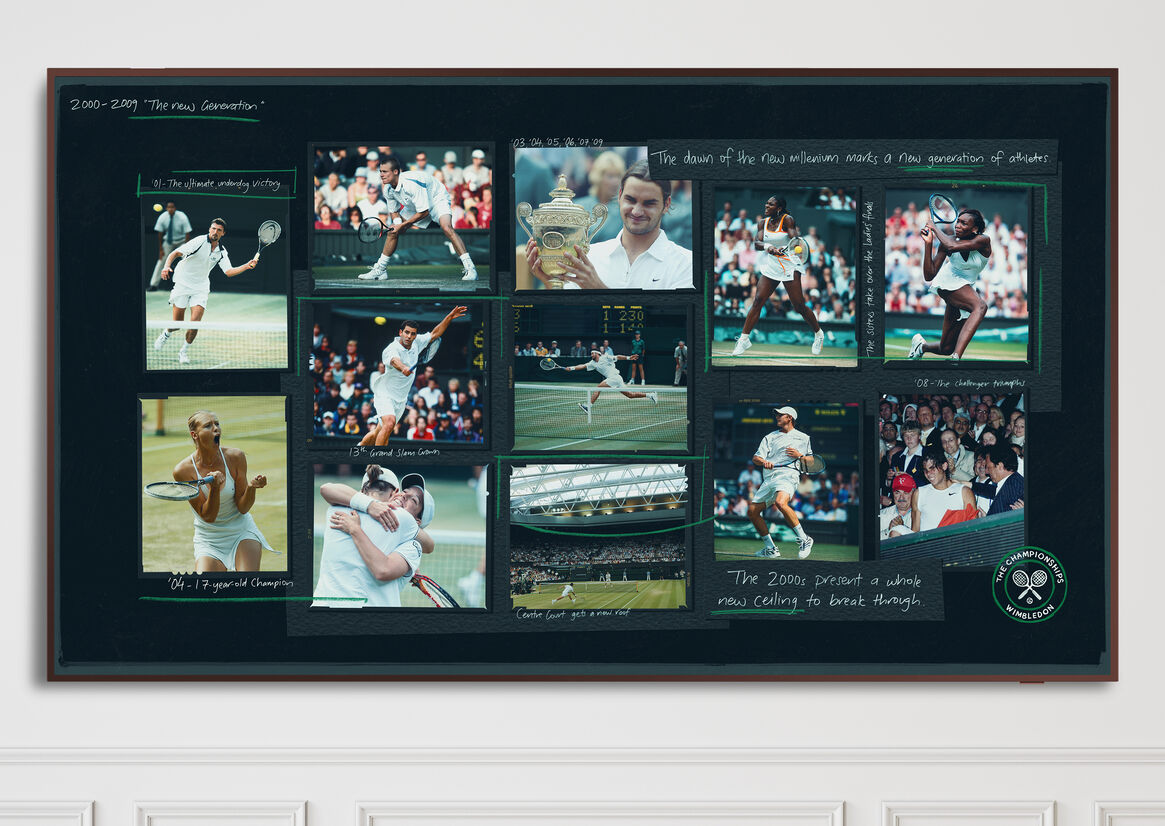Click the photo of two players hugging
The width and height of the screenshot is (1165, 826).
(x=399, y=537)
